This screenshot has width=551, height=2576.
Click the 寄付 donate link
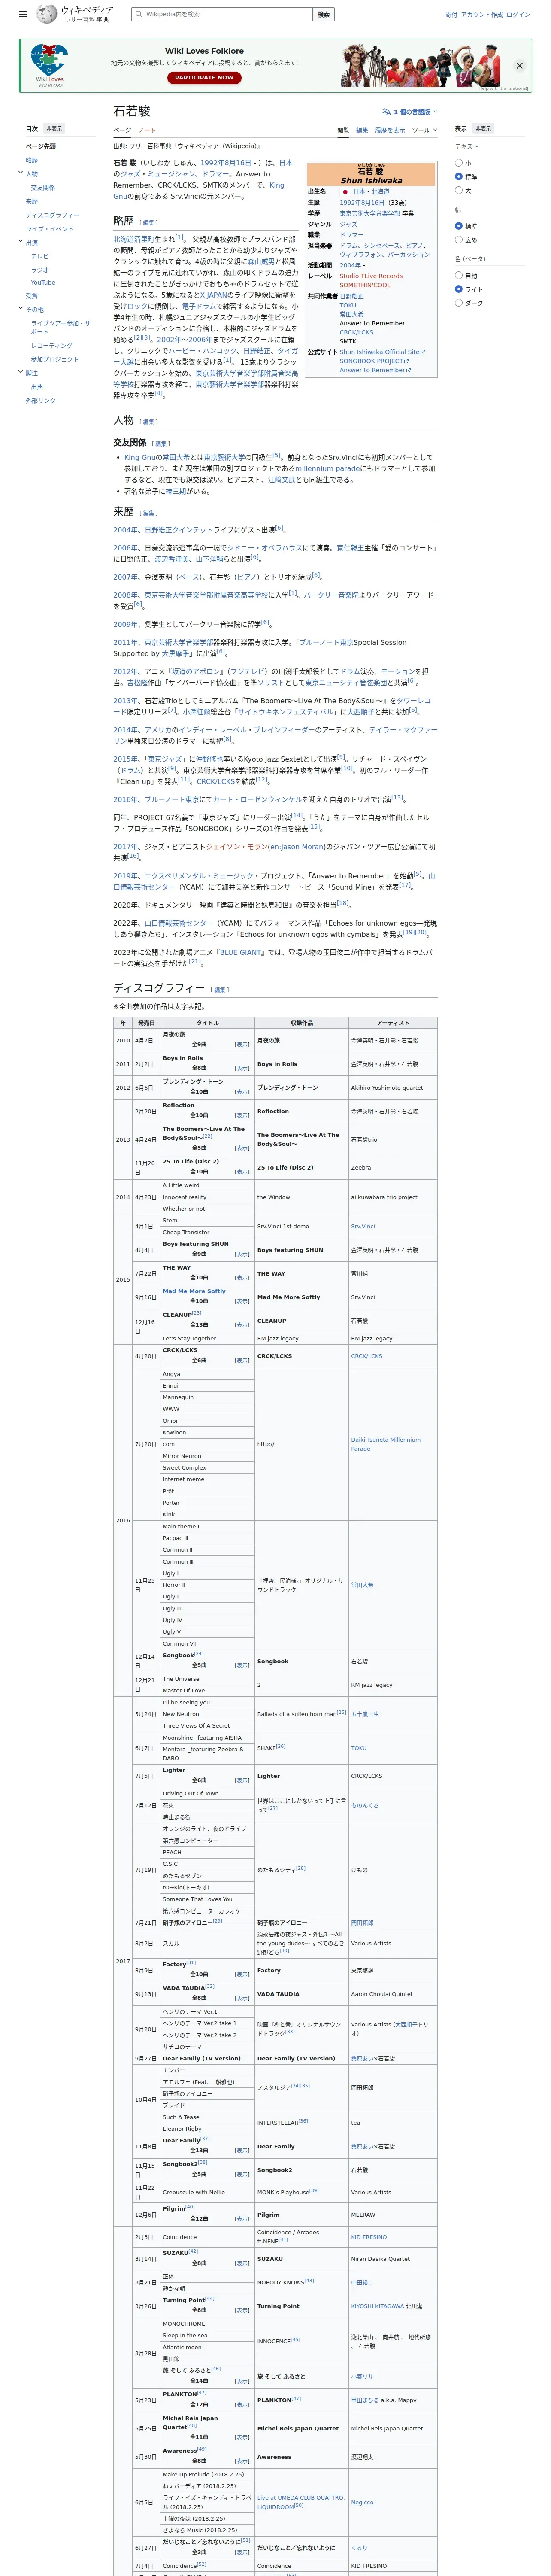[x=451, y=15]
